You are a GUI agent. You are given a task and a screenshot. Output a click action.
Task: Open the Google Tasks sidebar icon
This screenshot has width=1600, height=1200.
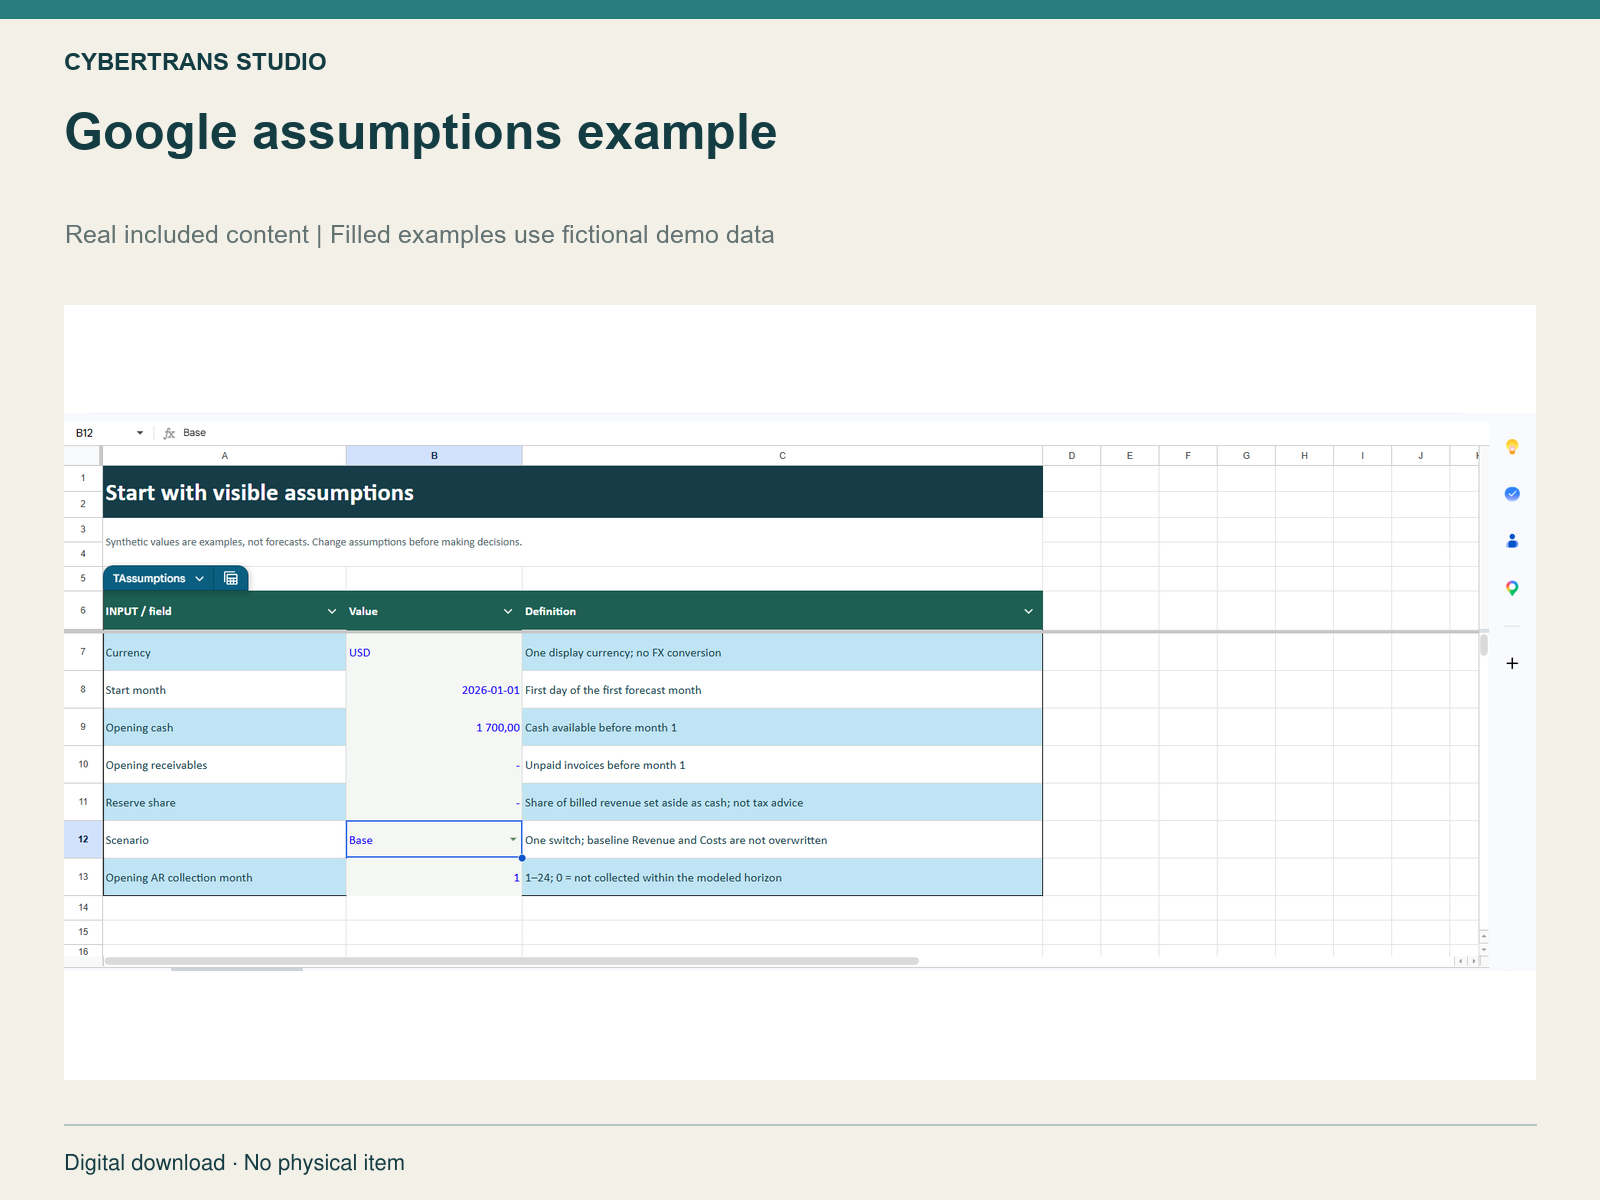1512,494
